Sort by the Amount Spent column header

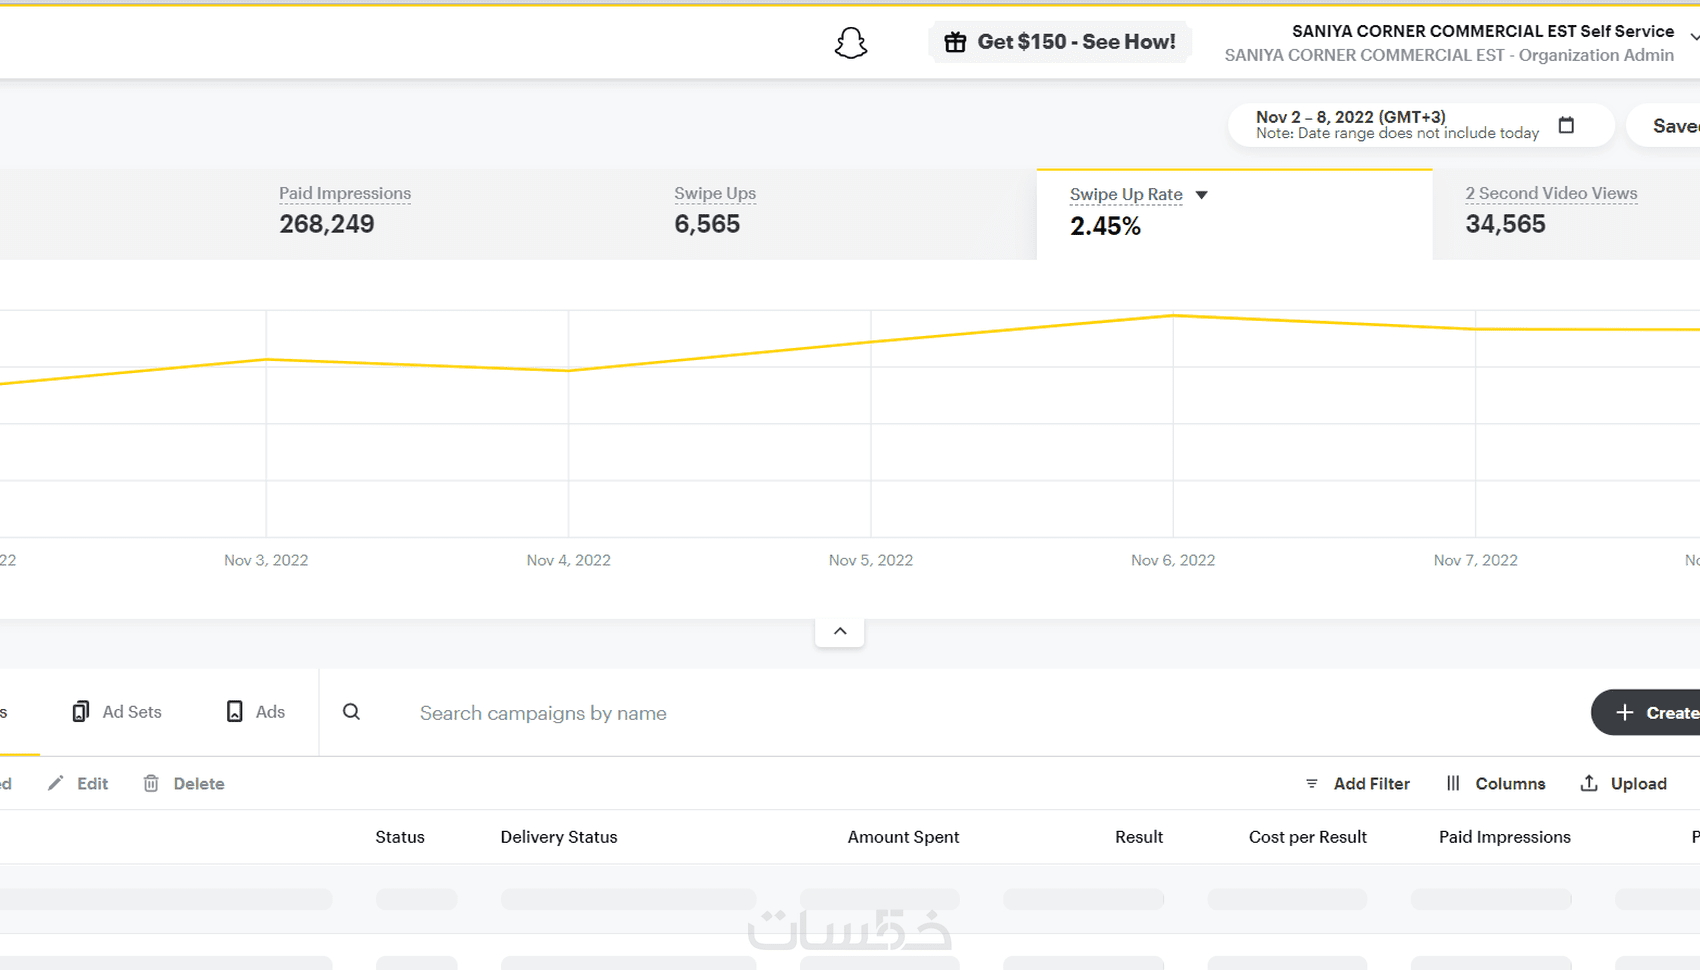[x=903, y=837]
